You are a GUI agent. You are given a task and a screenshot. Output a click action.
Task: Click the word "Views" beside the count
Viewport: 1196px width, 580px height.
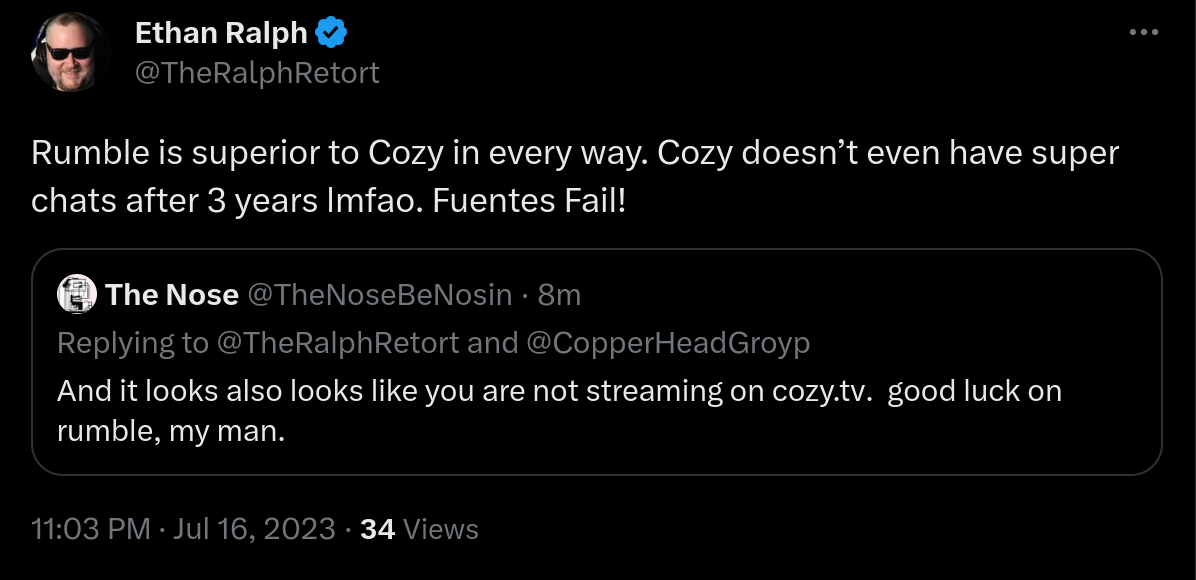441,529
